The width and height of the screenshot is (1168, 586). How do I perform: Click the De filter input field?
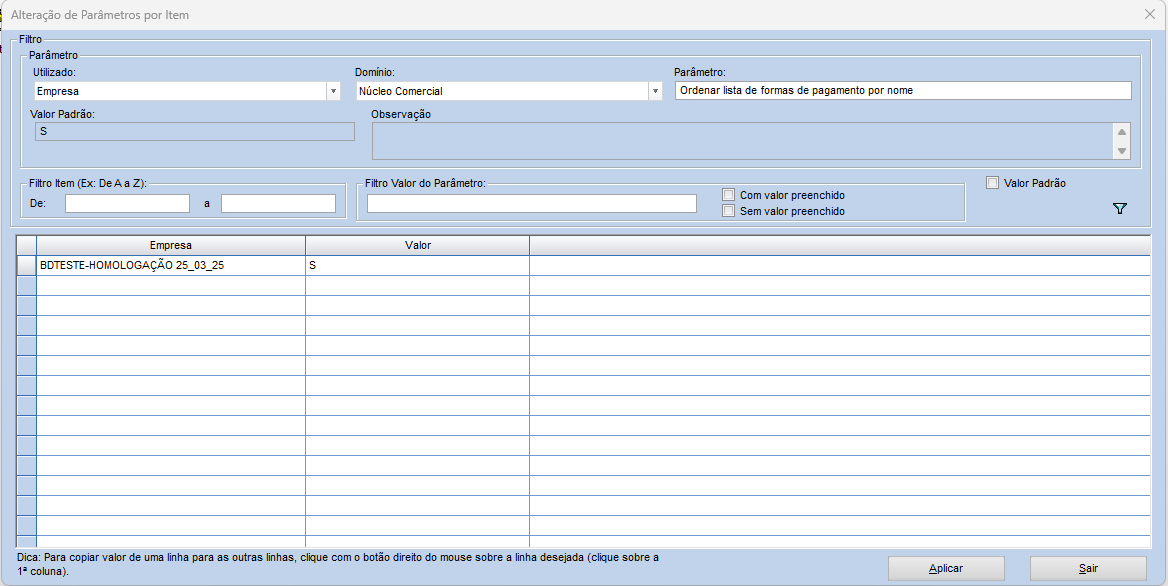127,203
